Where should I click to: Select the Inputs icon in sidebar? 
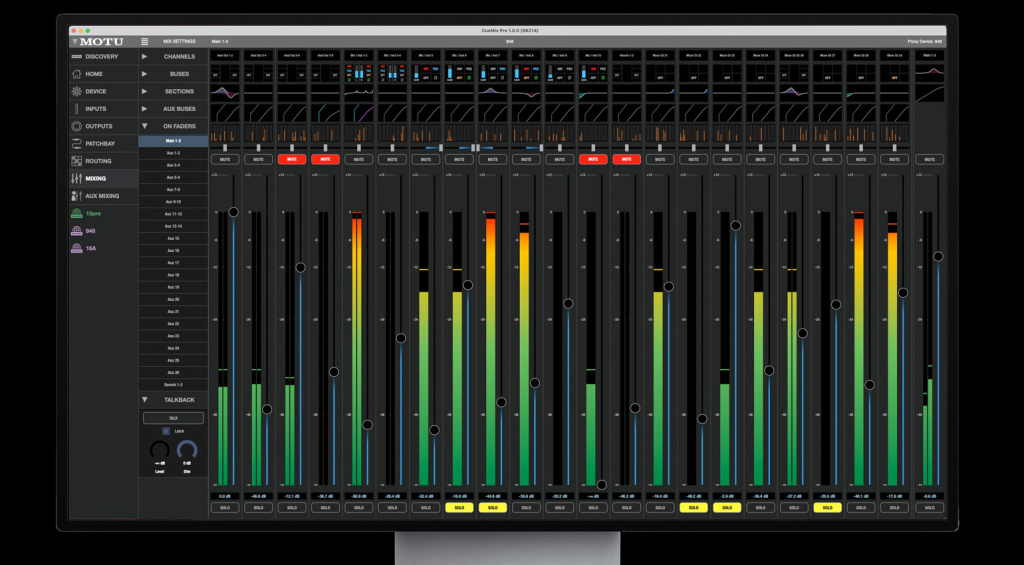76,108
